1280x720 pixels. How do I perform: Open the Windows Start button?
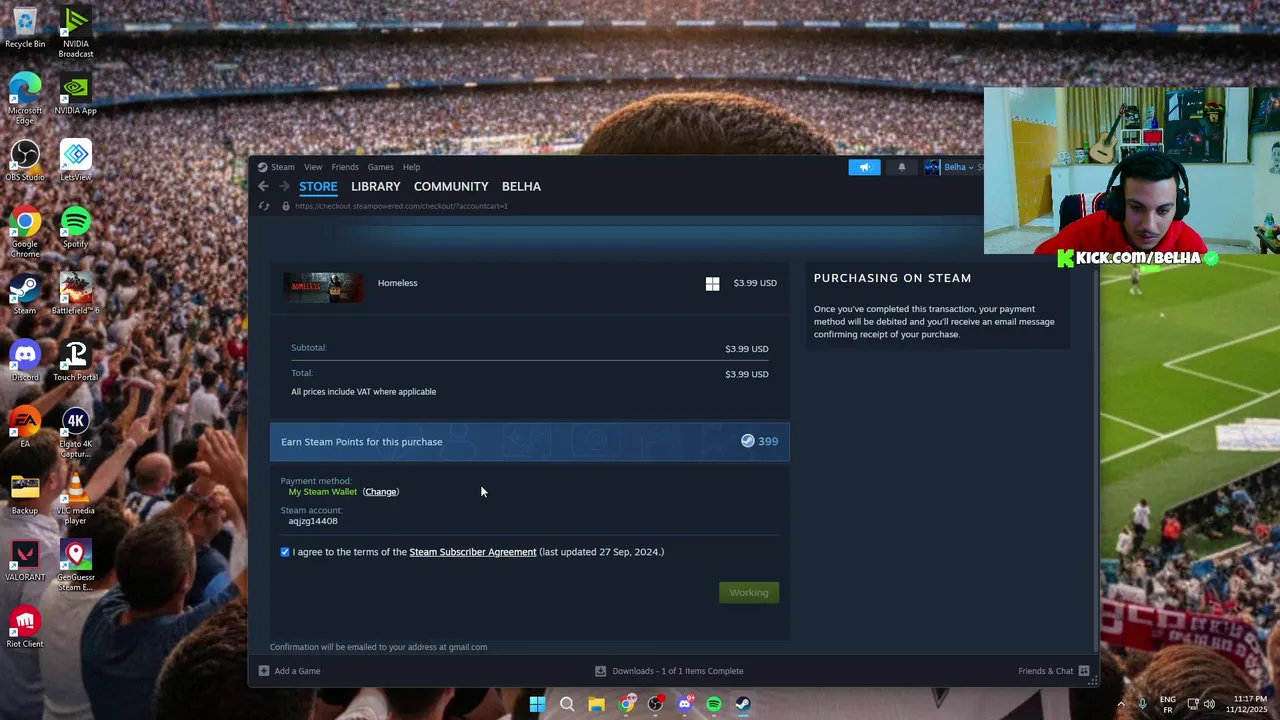click(x=537, y=704)
